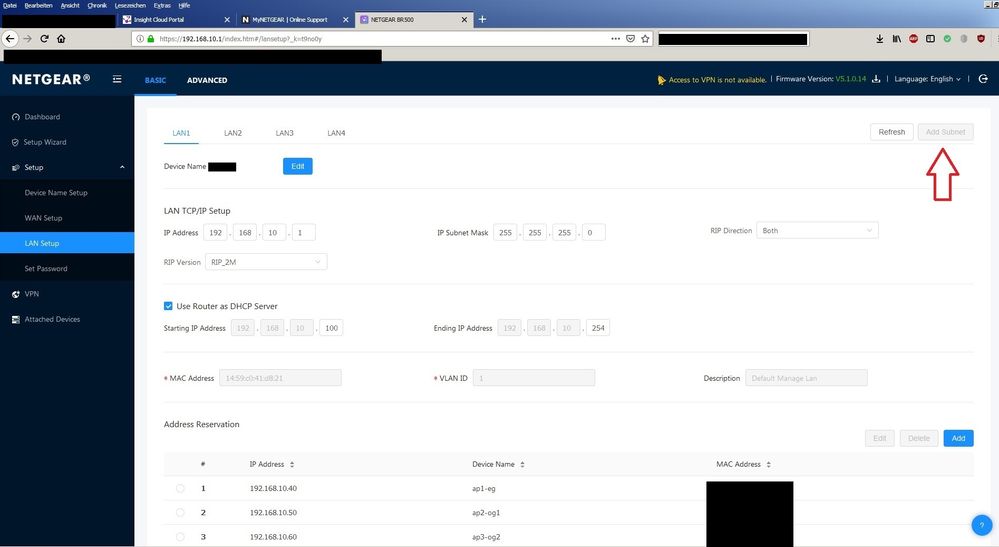This screenshot has width=999, height=547.
Task: Open the Lesezeichen browser menu
Action: click(x=130, y=5)
